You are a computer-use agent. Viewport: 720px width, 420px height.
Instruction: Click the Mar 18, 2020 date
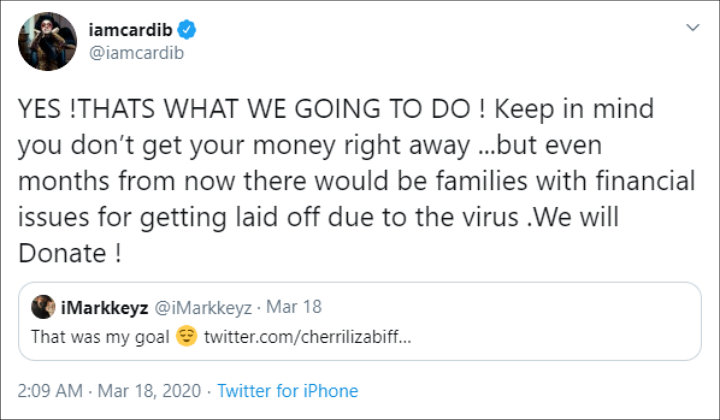pos(149,391)
